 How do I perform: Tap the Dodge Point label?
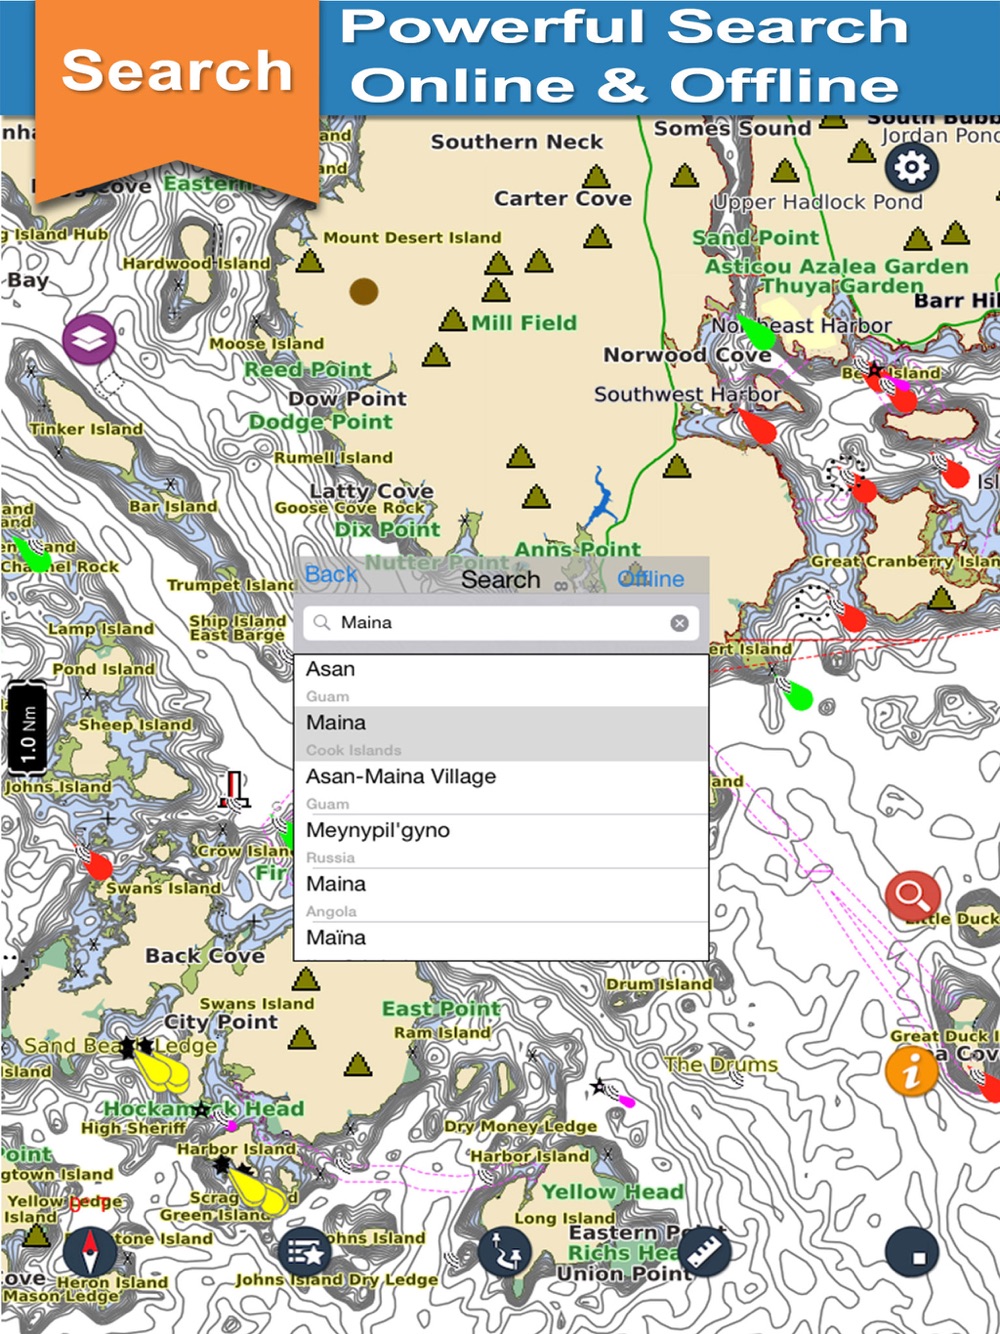coord(320,422)
